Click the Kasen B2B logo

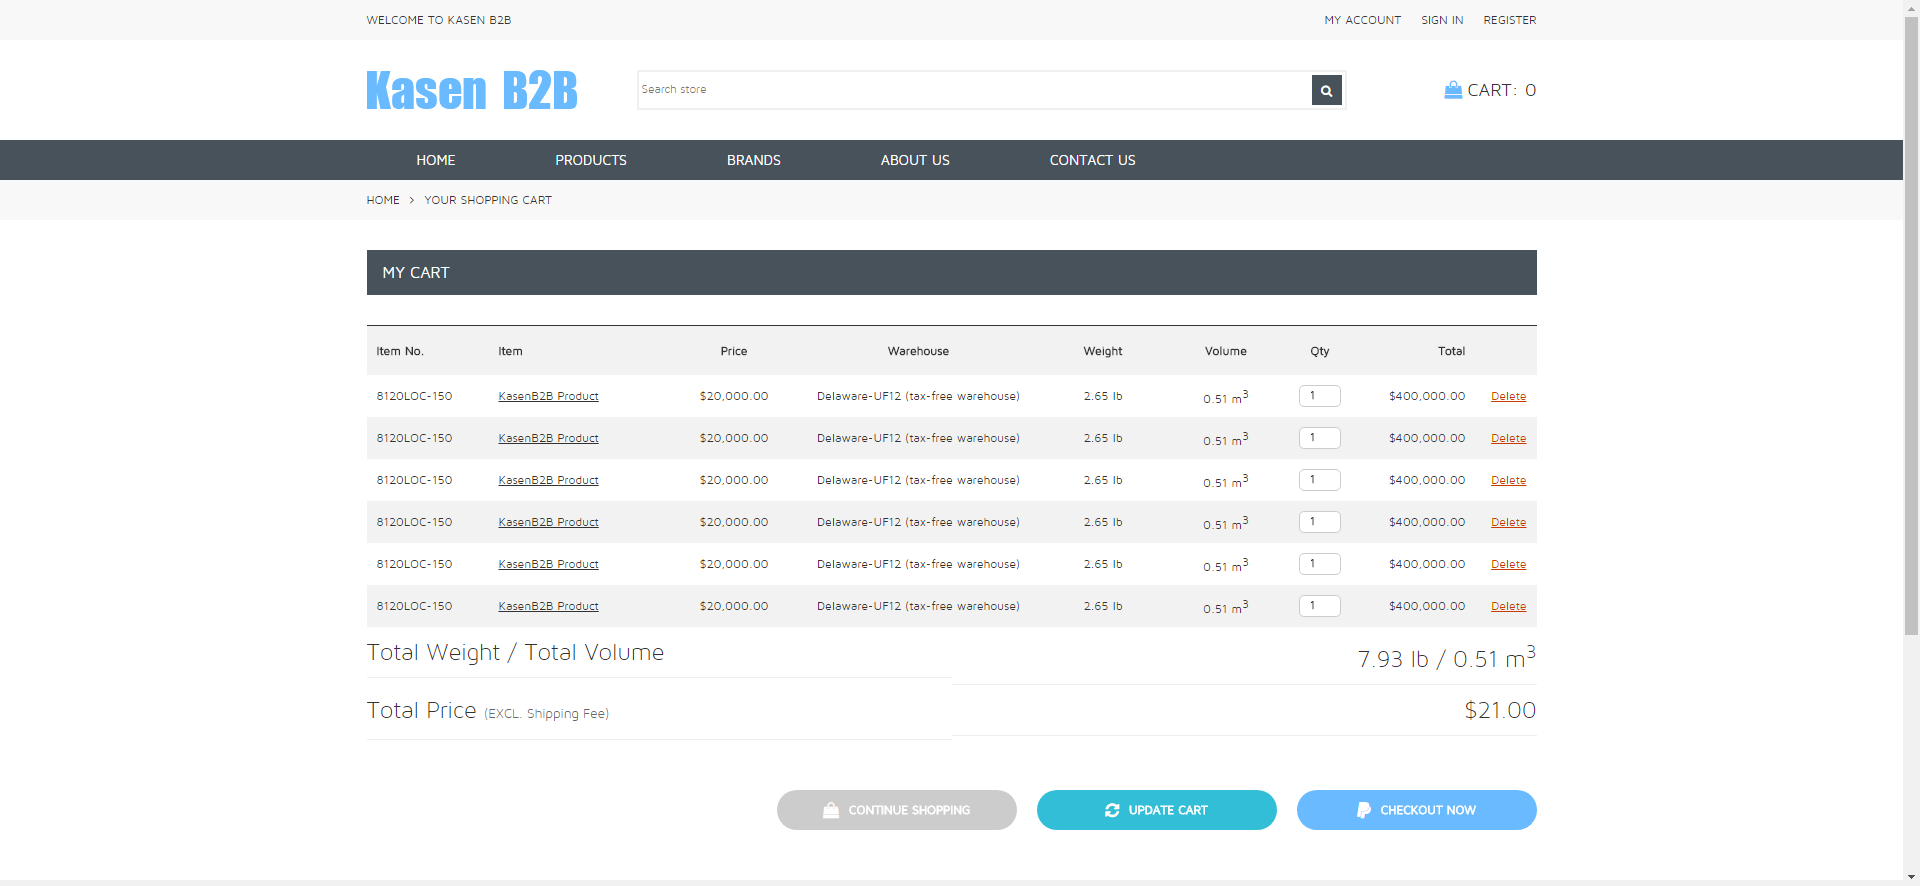[x=471, y=90]
